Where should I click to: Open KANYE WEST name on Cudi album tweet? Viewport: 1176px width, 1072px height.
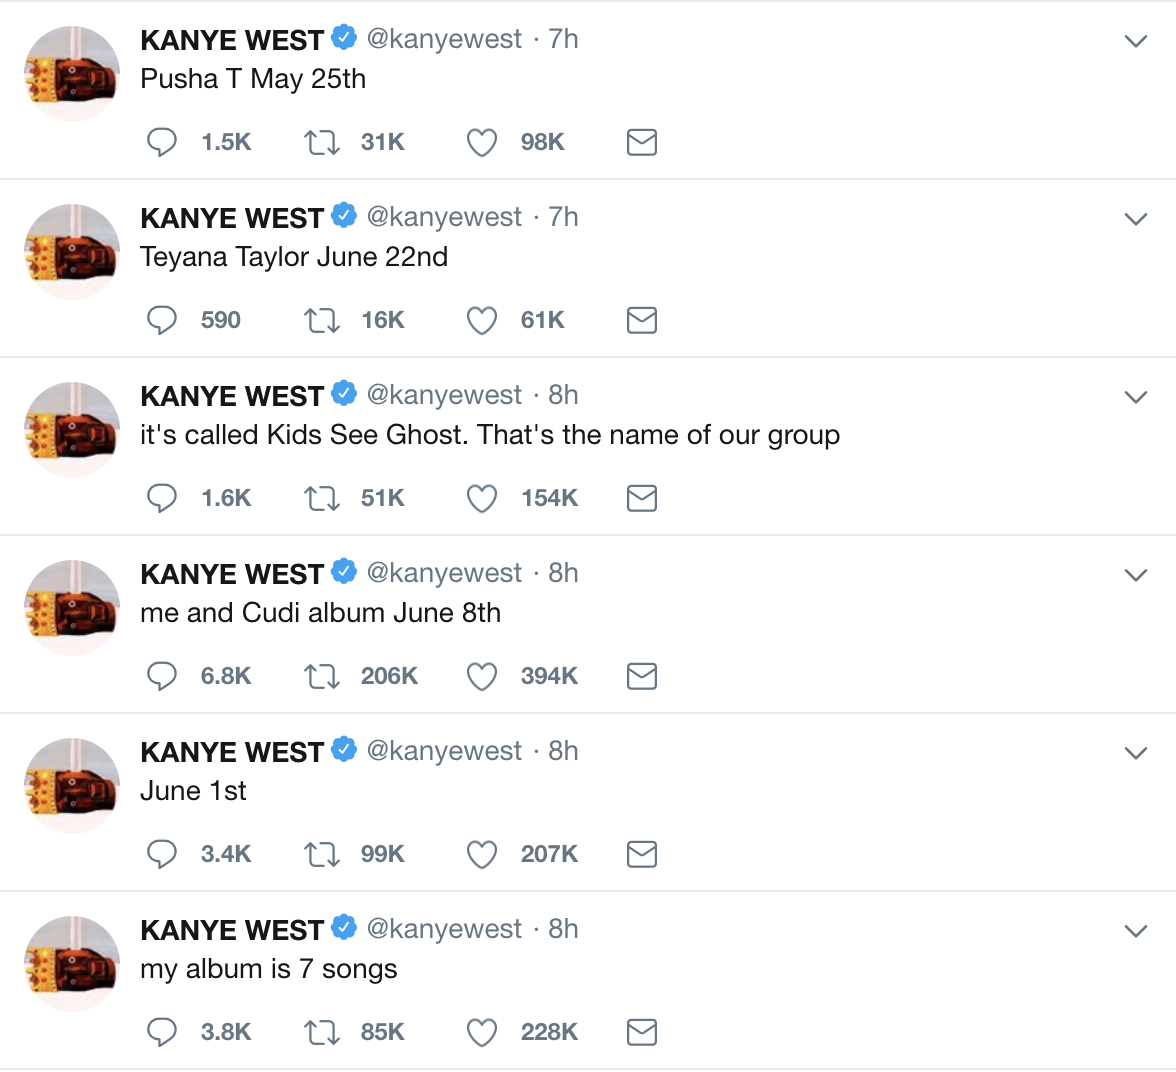[x=232, y=574]
